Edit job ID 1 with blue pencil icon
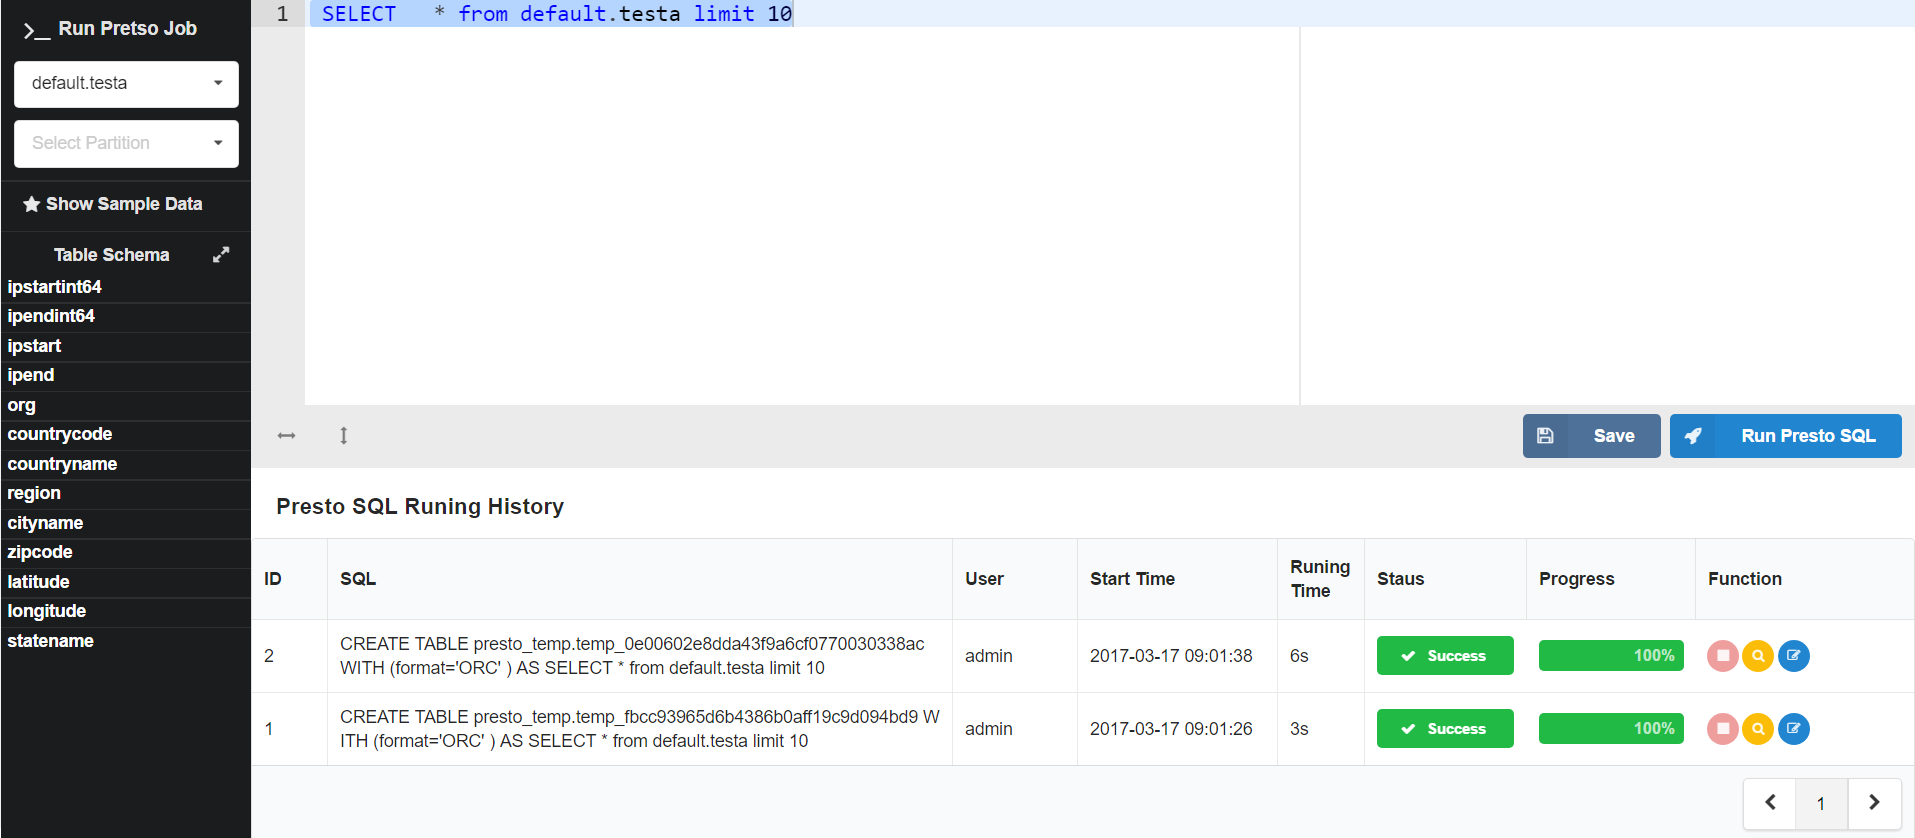Viewport: 1915px width, 838px height. tap(1794, 729)
